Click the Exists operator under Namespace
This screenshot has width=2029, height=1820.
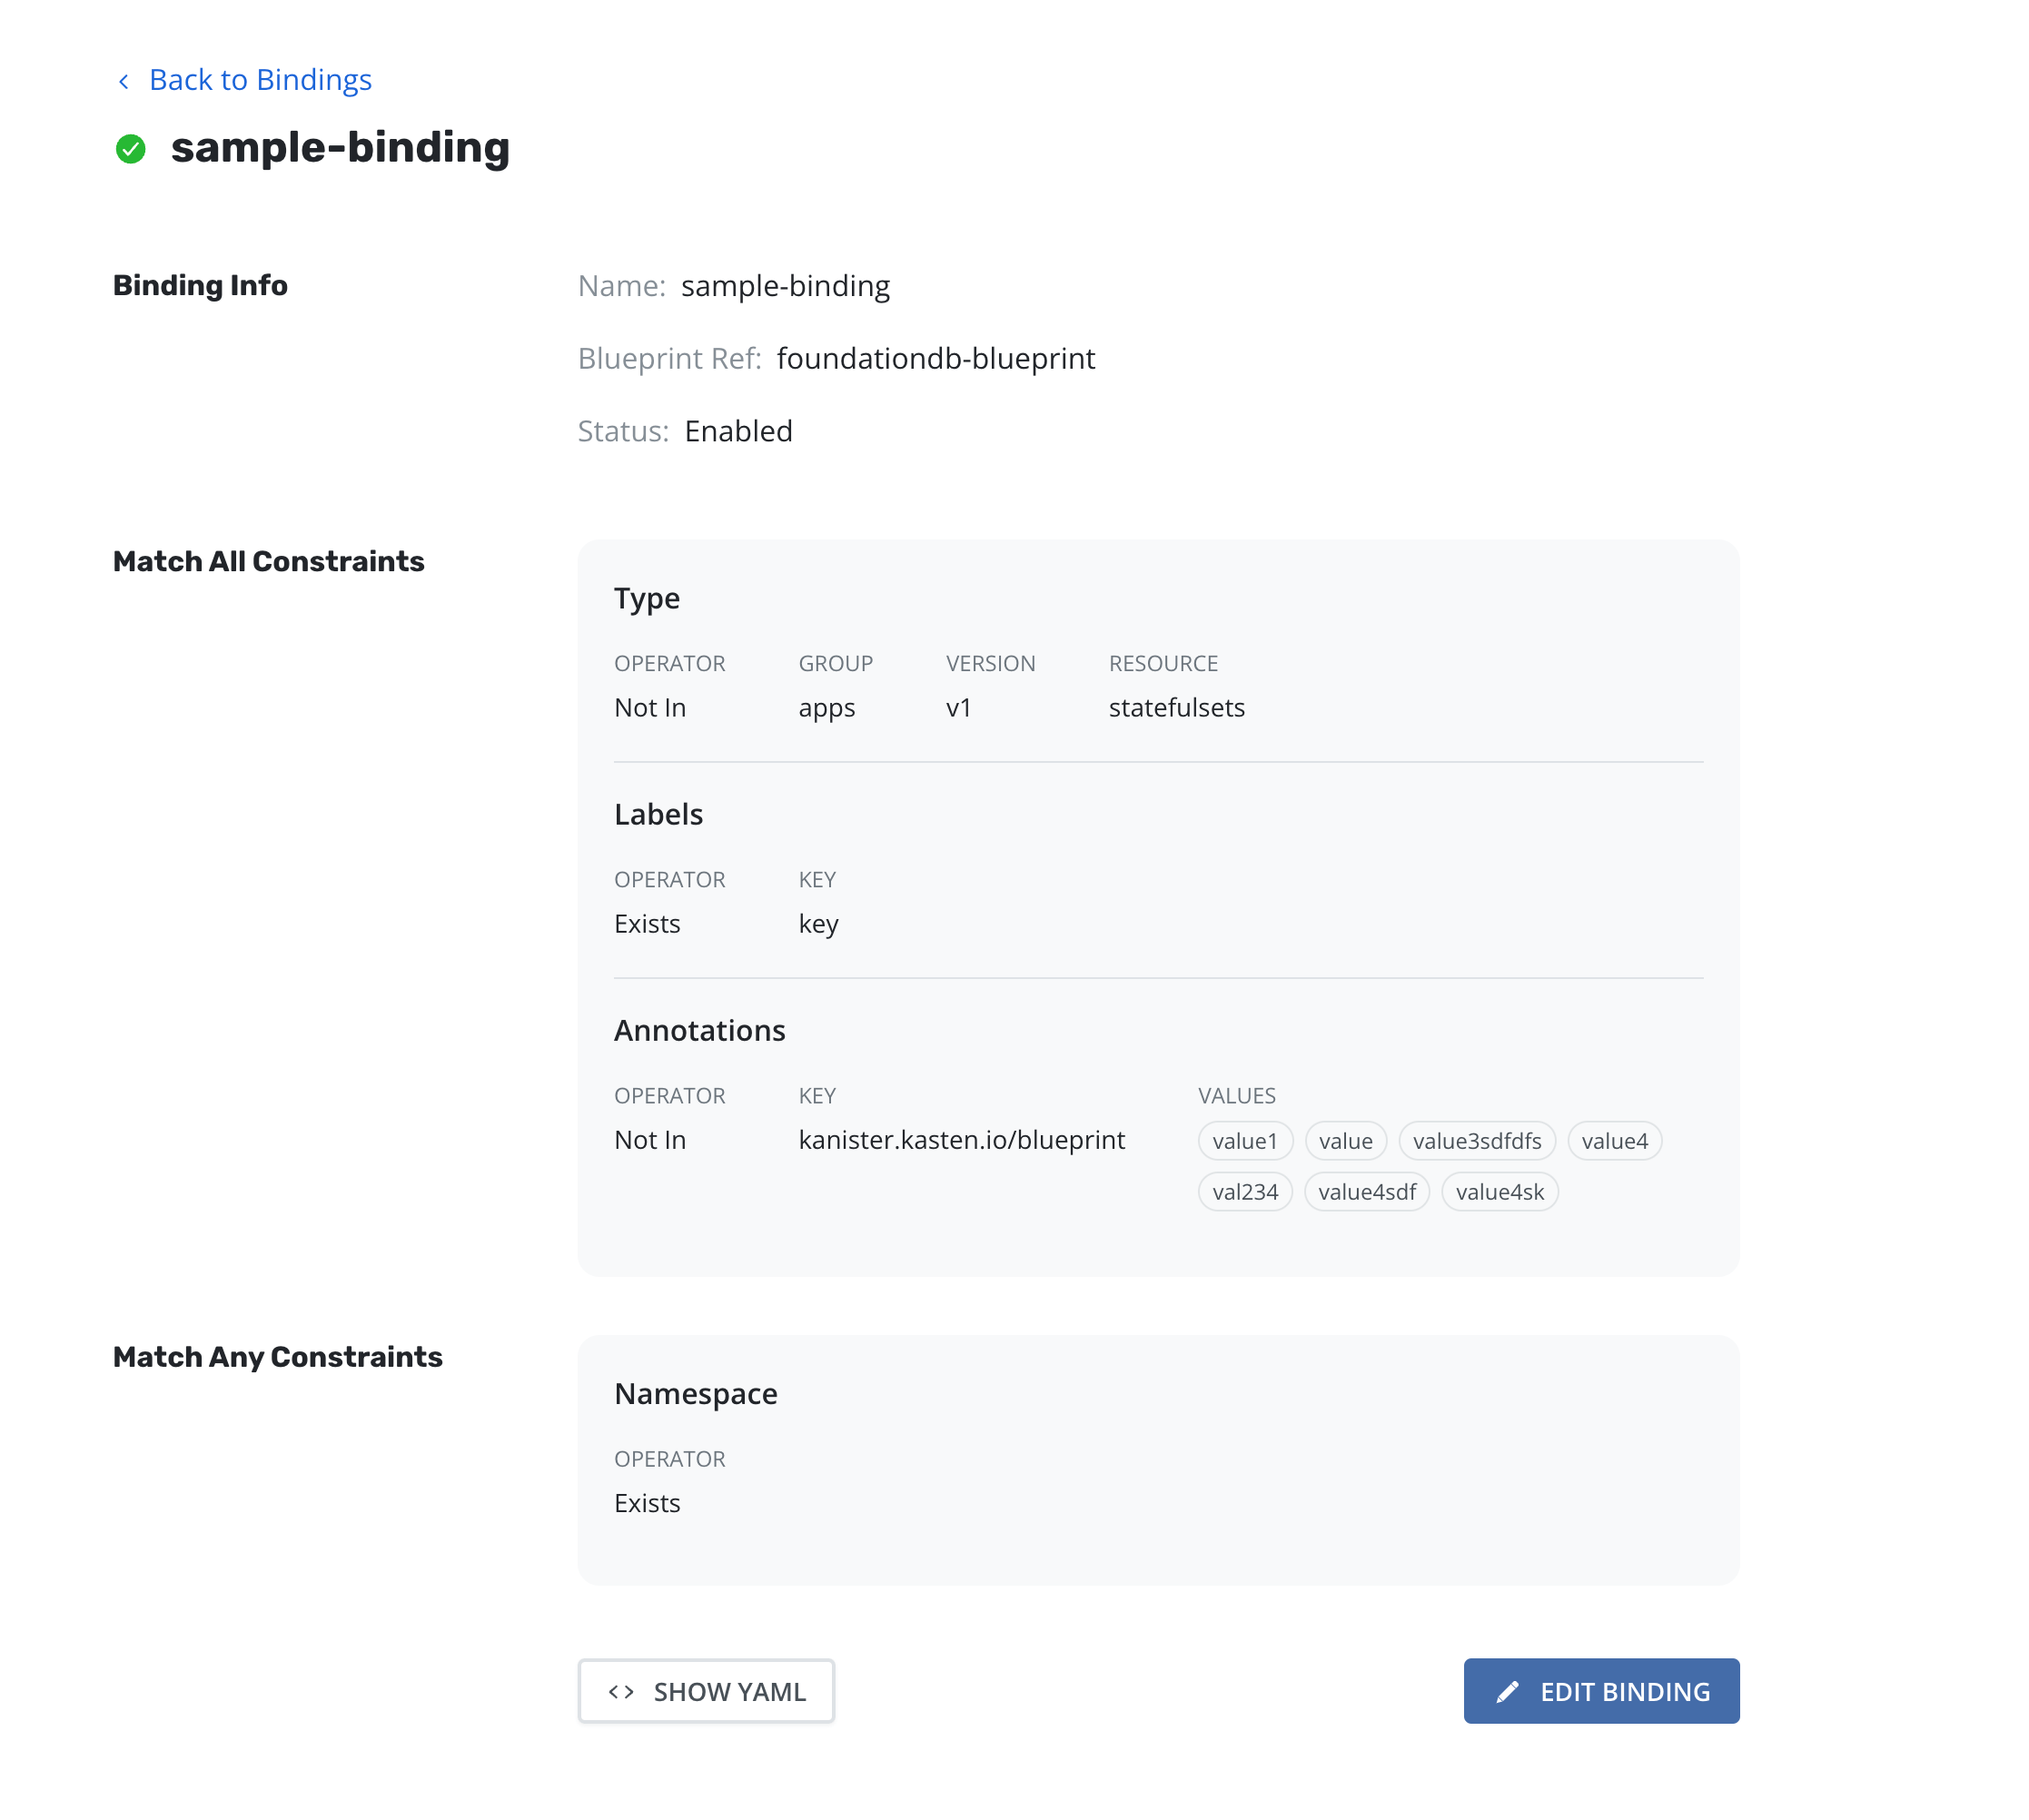click(x=647, y=1503)
